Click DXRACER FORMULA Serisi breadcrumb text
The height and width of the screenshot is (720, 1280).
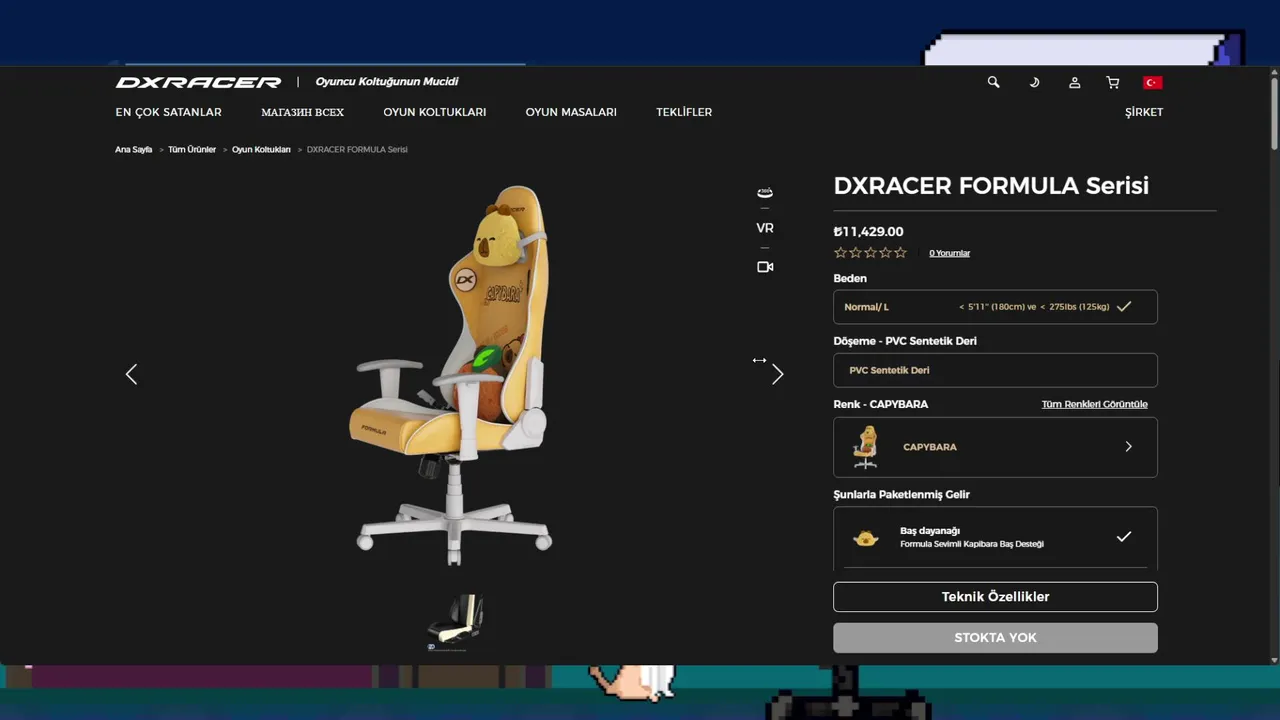(357, 149)
